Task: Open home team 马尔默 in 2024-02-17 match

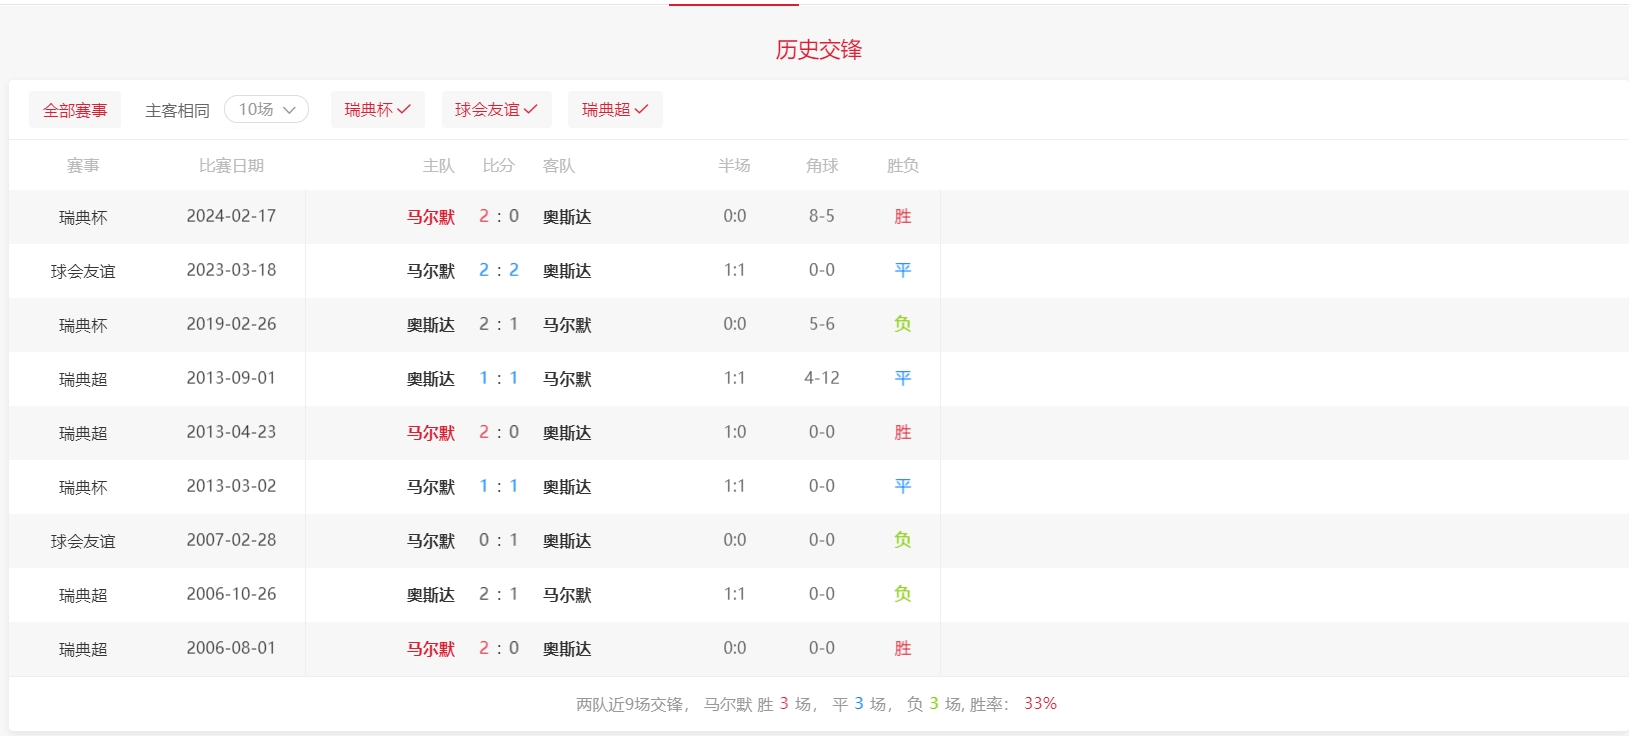Action: point(430,217)
